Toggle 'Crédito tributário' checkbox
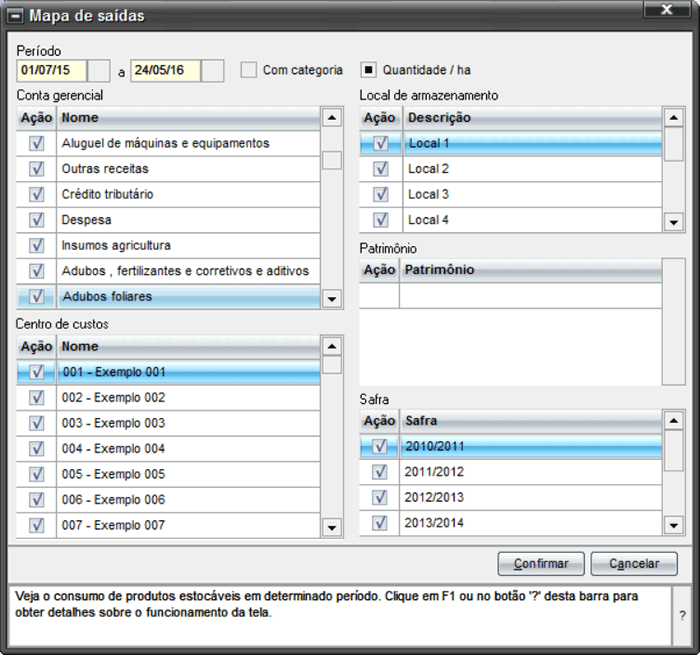 (x=37, y=194)
